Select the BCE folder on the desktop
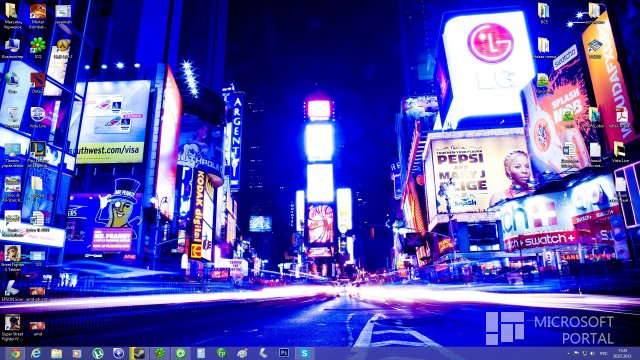The width and height of the screenshot is (640, 360). pos(544,13)
